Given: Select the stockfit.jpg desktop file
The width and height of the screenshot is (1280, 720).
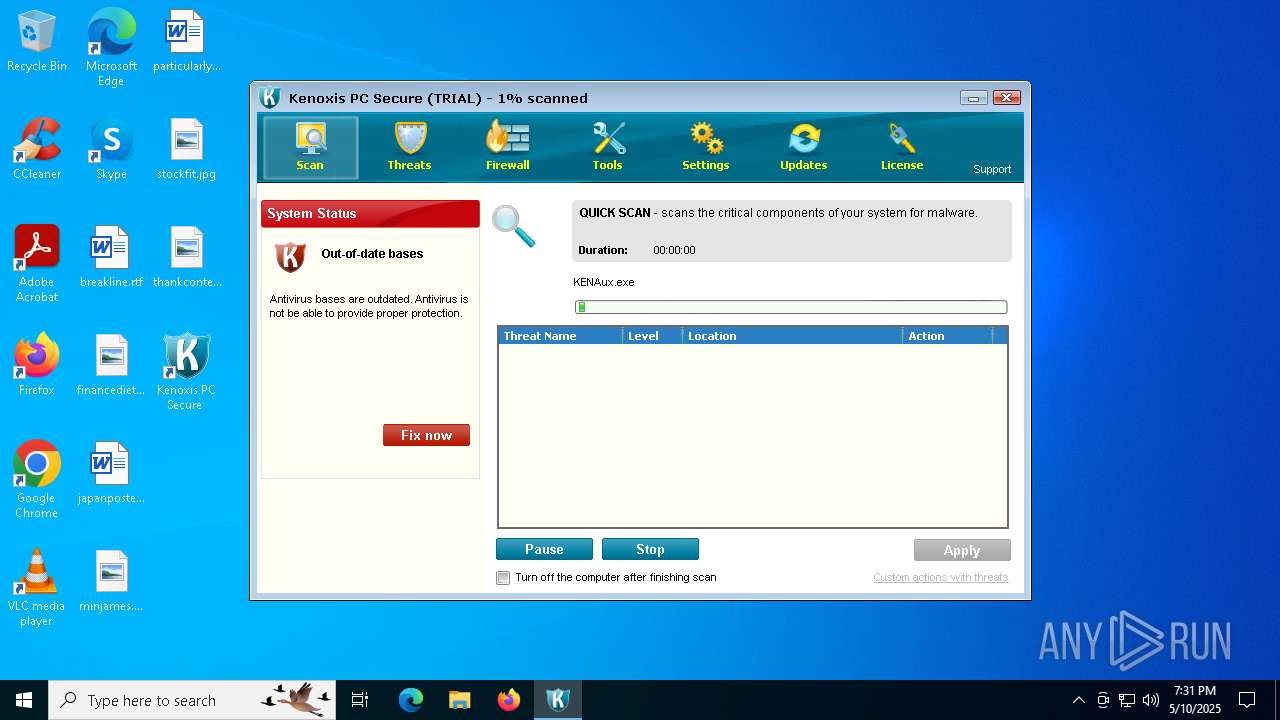Looking at the screenshot, I should click(x=186, y=150).
